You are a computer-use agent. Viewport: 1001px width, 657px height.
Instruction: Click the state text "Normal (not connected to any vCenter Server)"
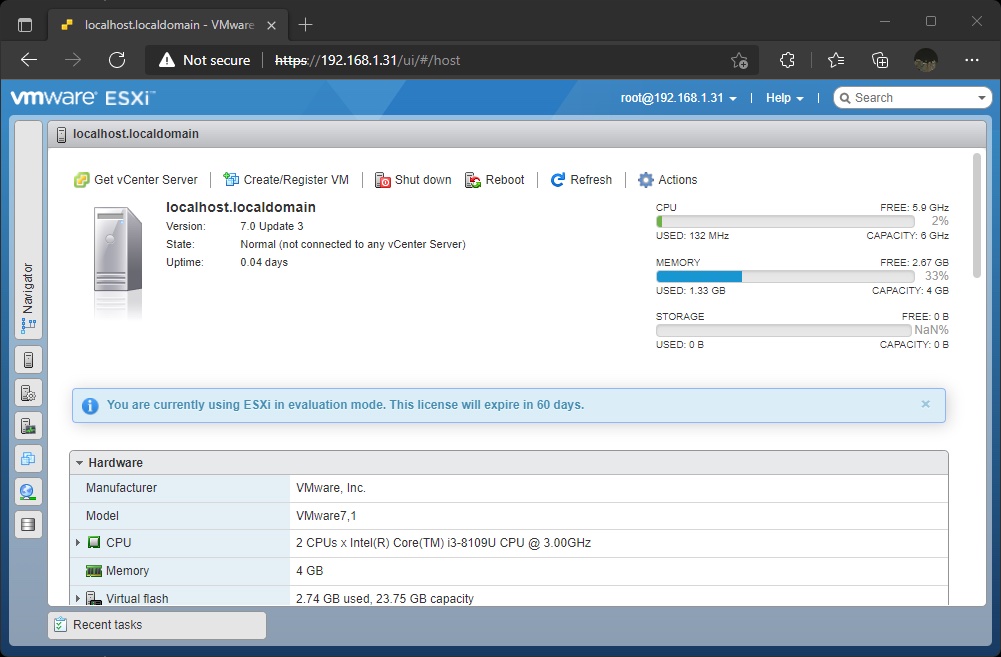(x=353, y=245)
